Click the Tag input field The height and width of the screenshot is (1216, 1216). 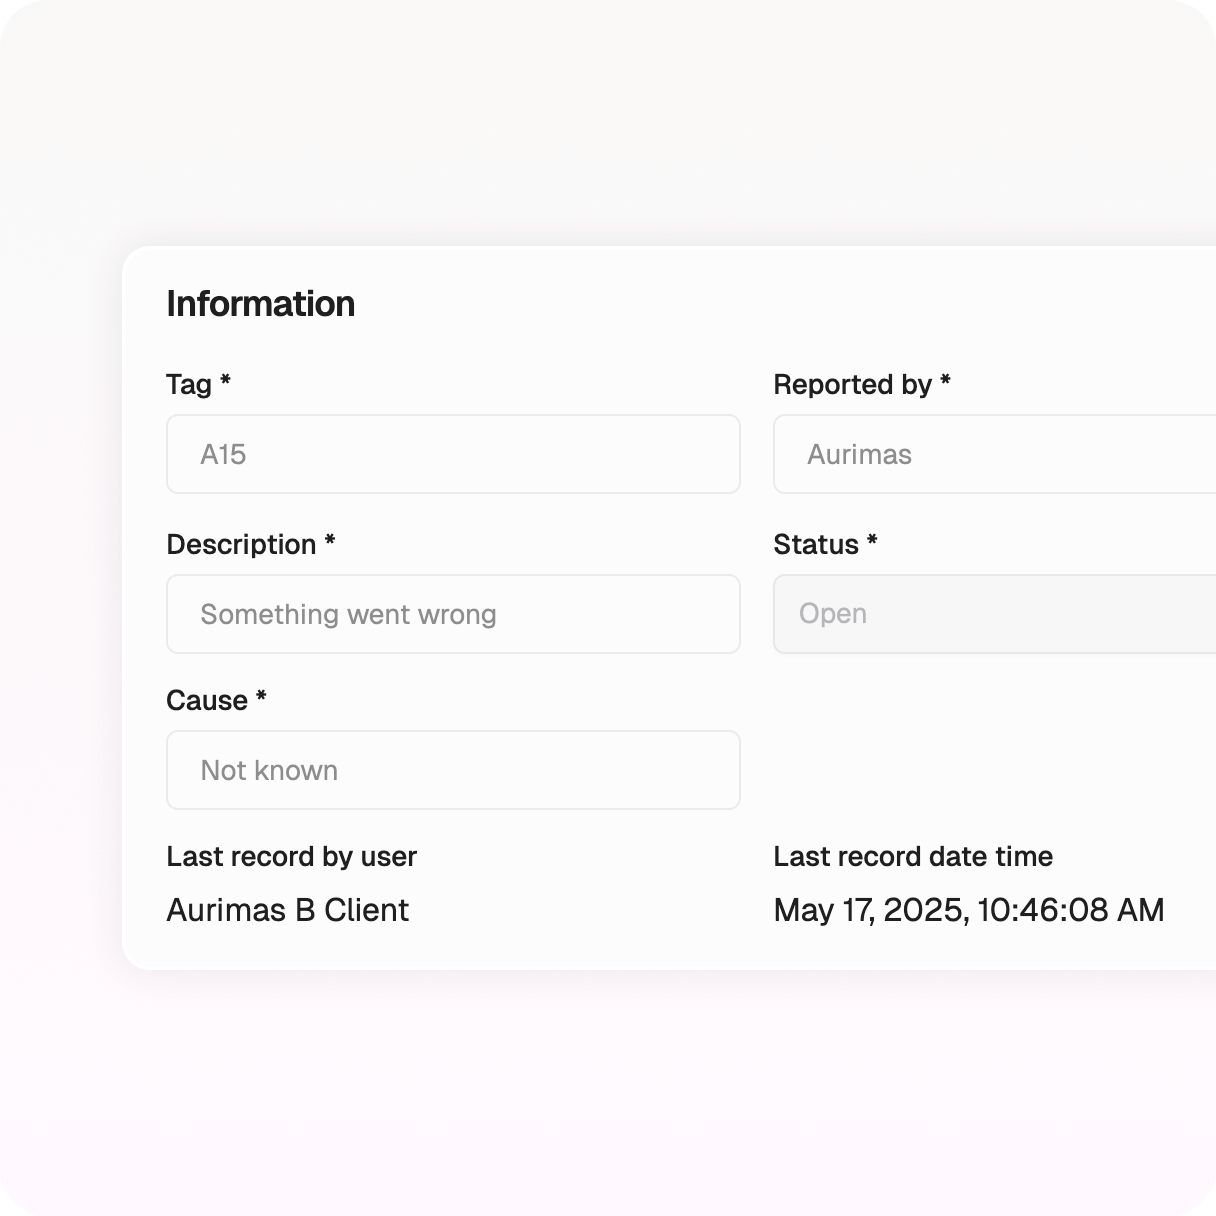click(x=453, y=454)
